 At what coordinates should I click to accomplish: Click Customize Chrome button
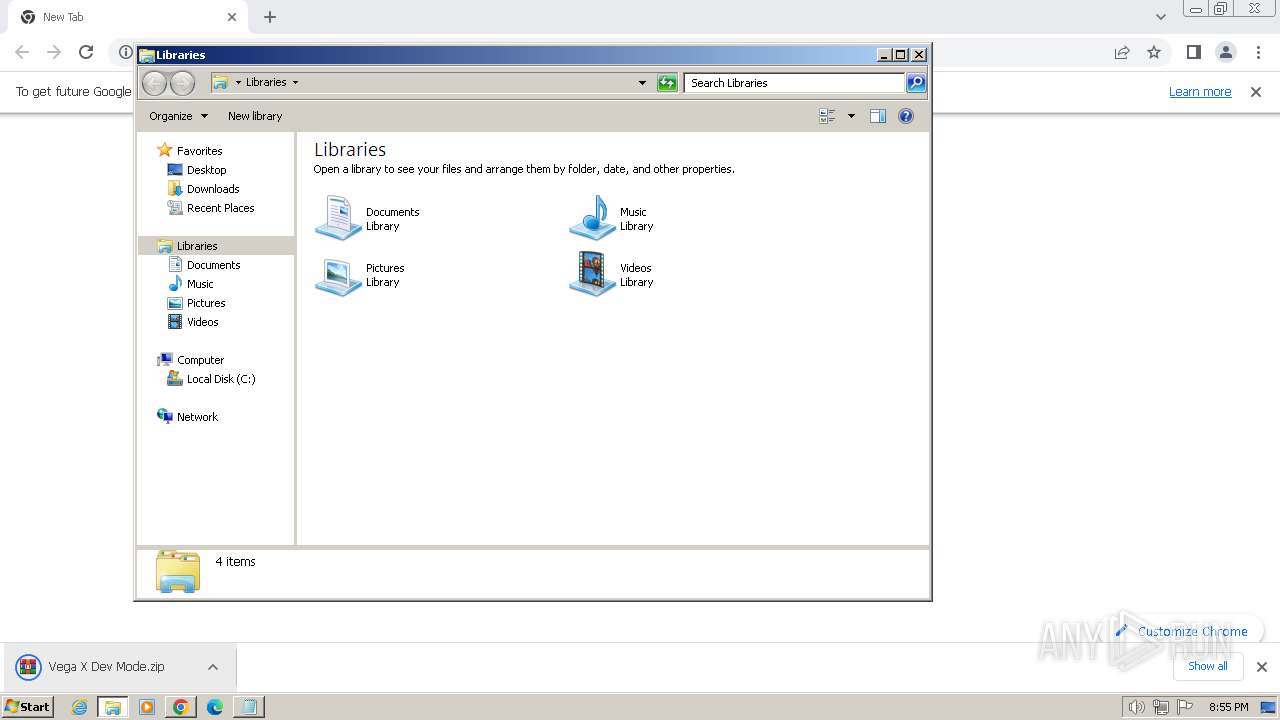(x=1181, y=631)
